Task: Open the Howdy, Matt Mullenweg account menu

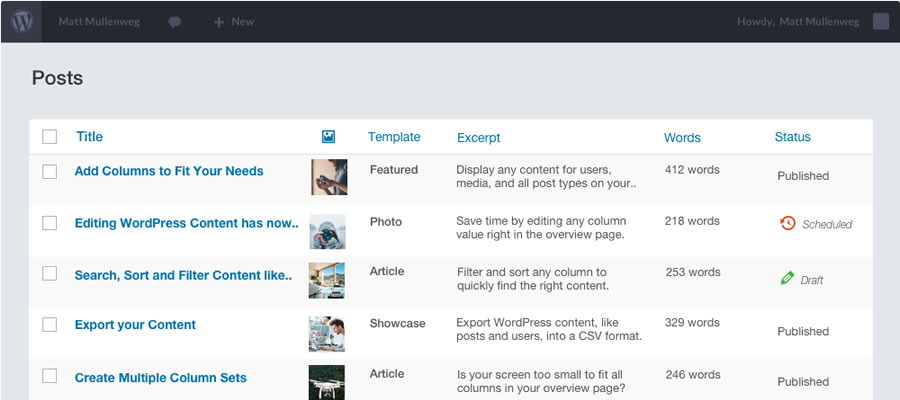Action: [x=798, y=22]
